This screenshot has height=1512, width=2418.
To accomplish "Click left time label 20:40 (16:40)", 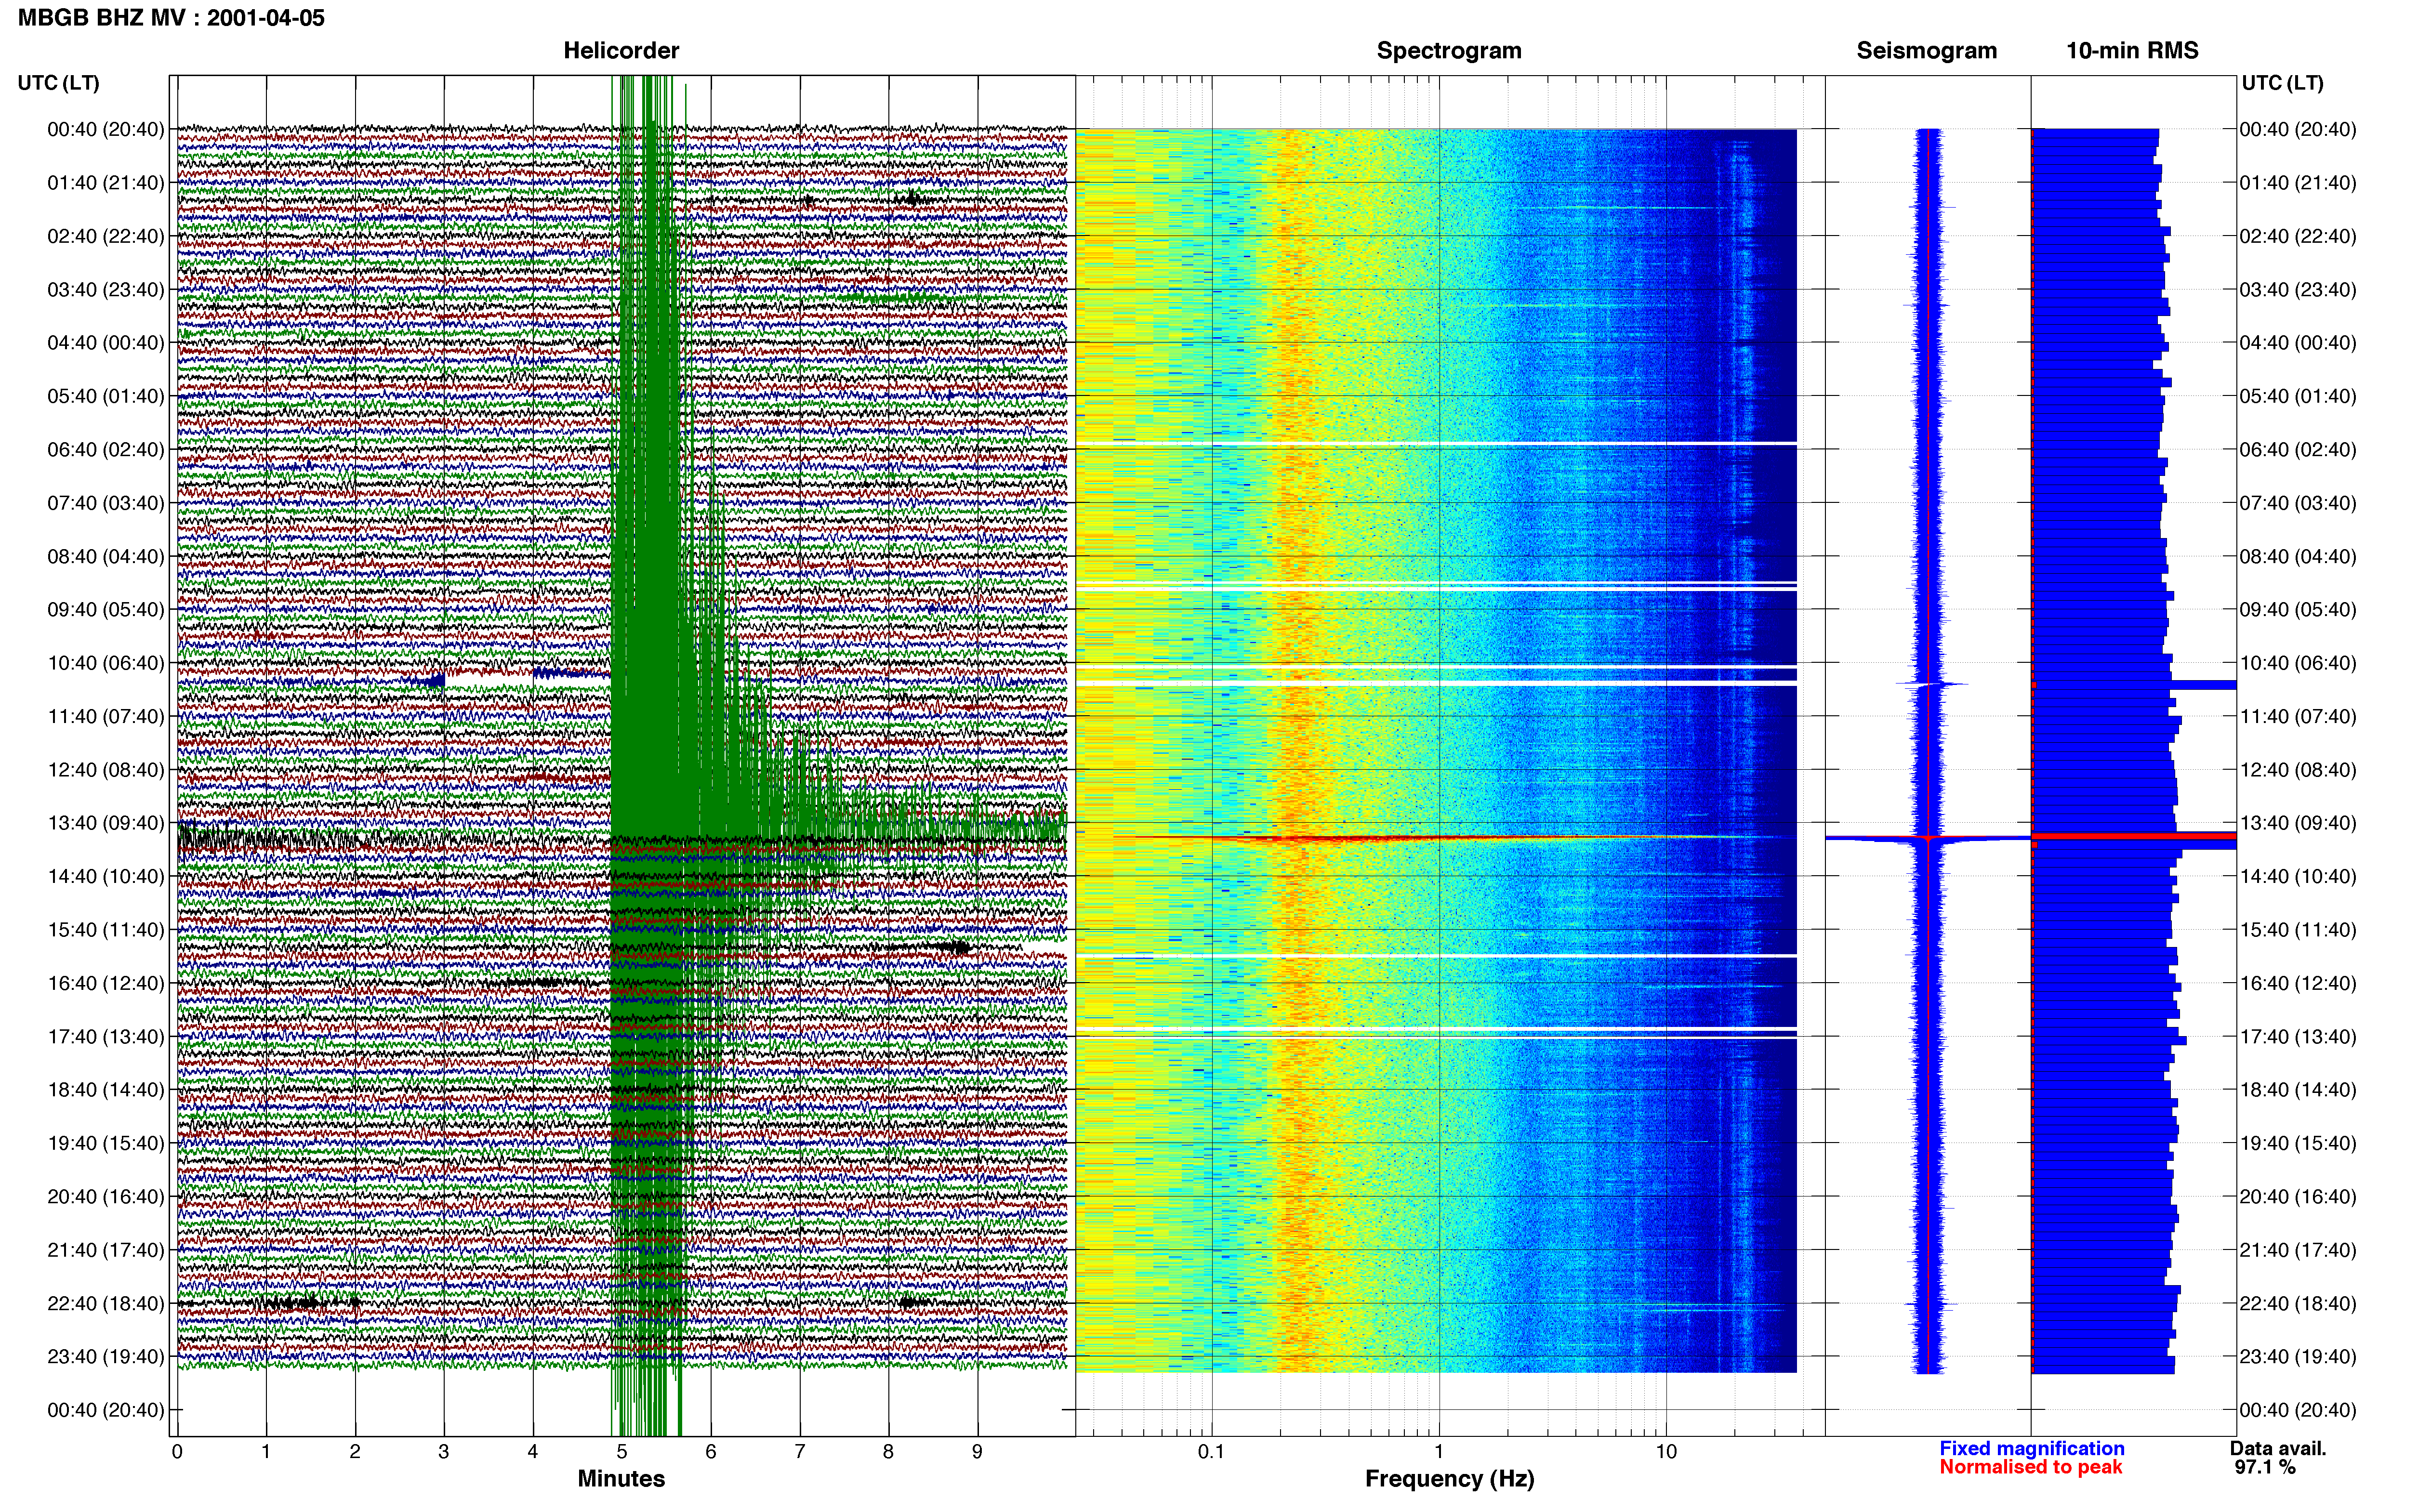I will pyautogui.click(x=106, y=1196).
